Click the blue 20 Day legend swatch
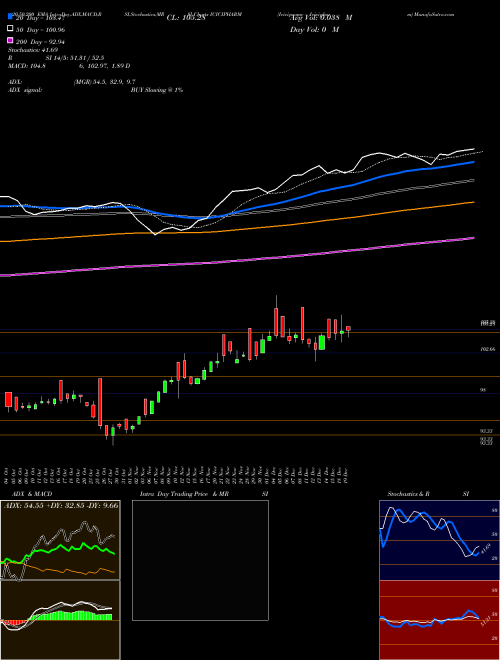Screen dimensions: 500x660 coord(10,17)
